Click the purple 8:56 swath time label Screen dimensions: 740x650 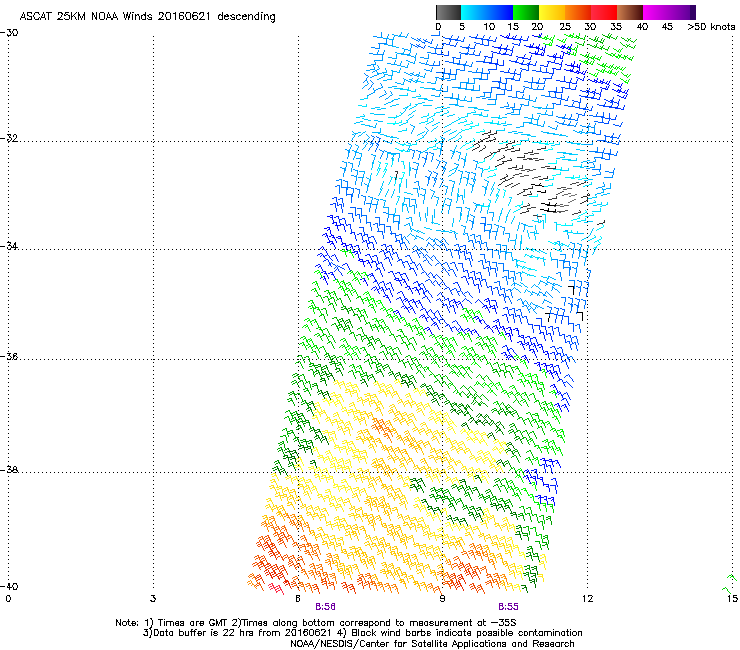coord(326,607)
